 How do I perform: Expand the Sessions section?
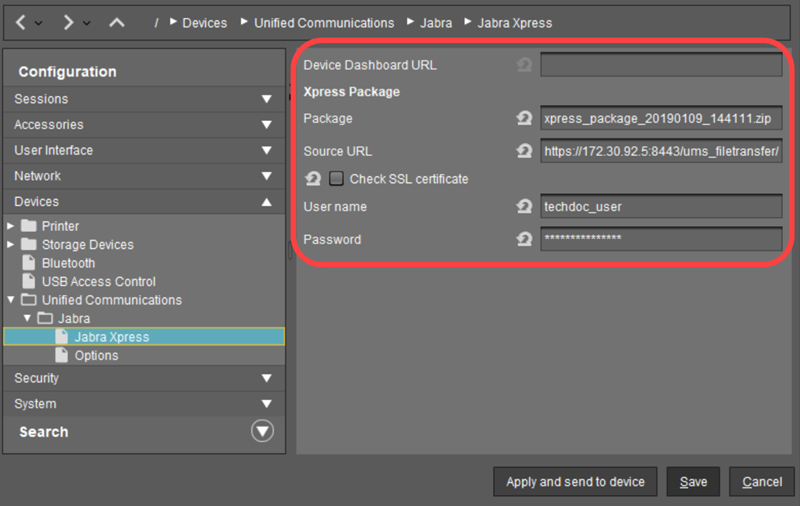pos(266,99)
